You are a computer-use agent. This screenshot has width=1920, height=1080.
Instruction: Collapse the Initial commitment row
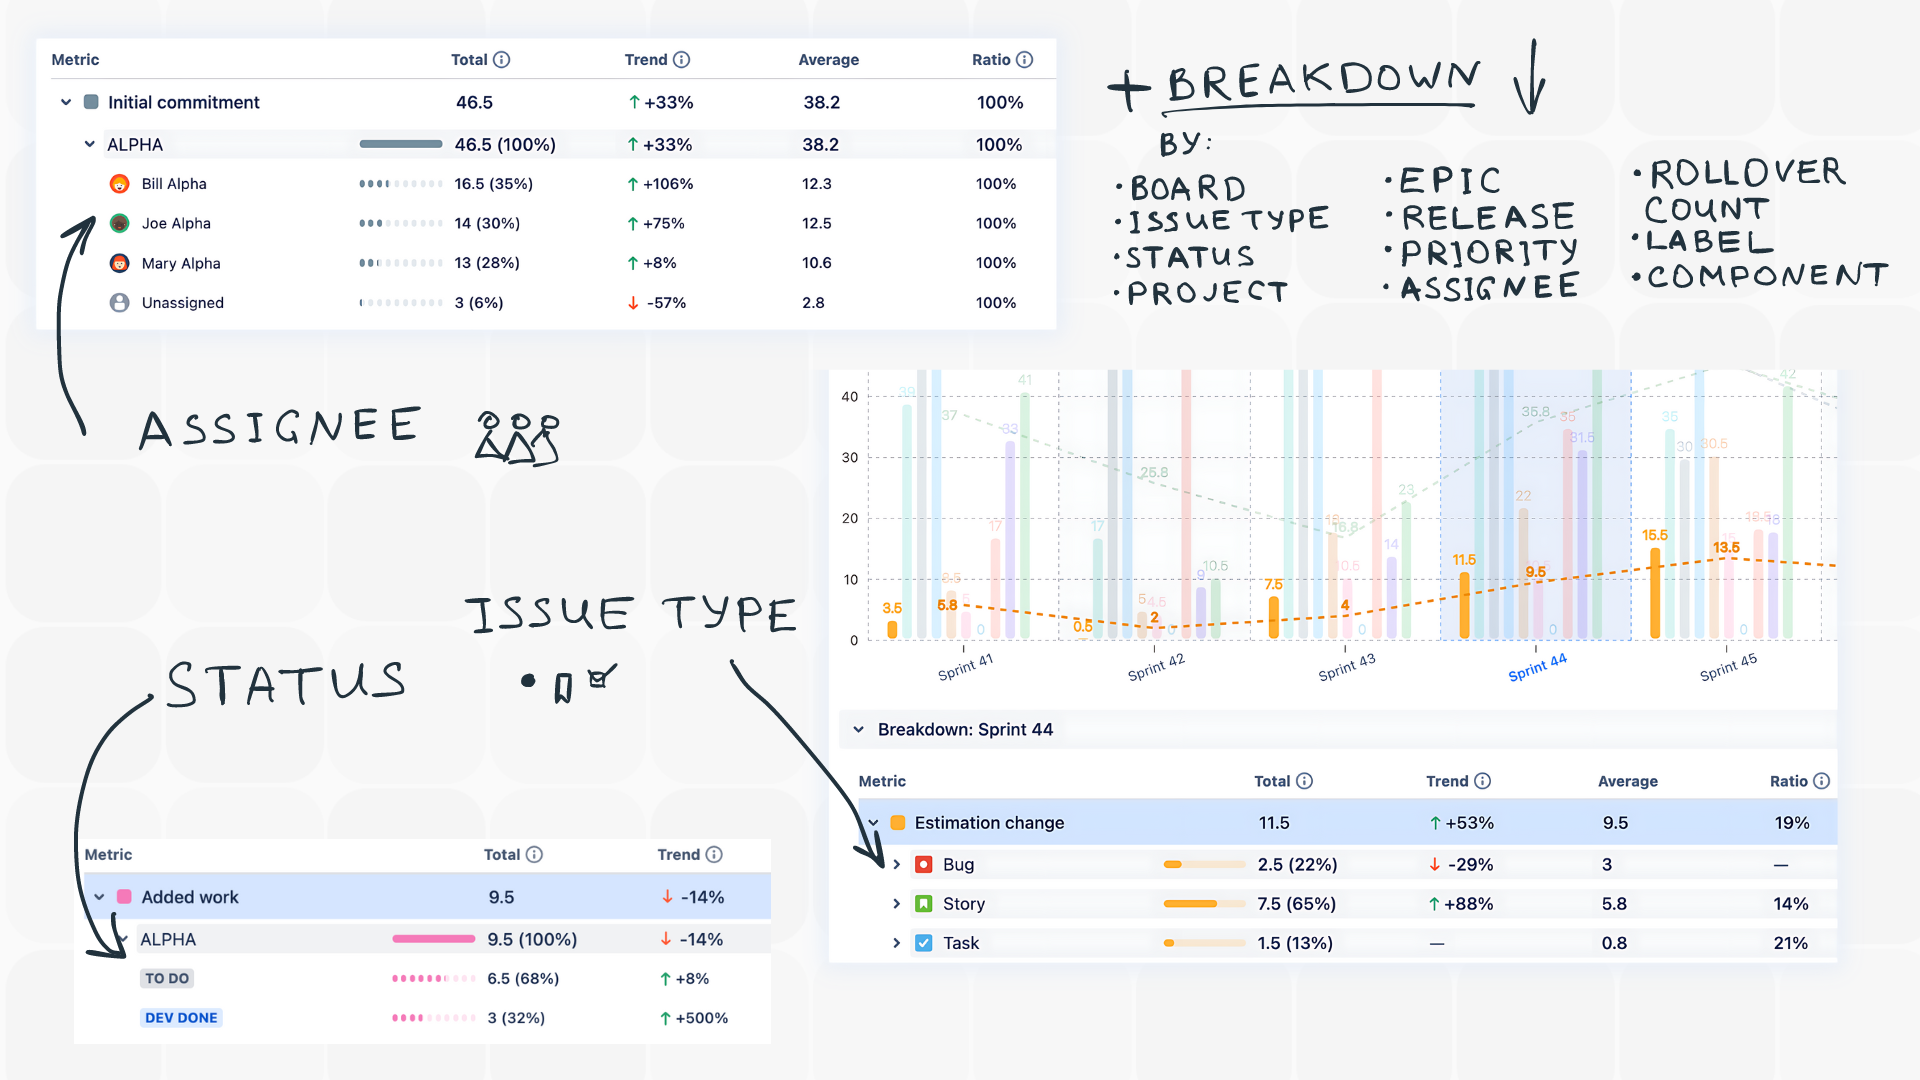click(x=65, y=102)
